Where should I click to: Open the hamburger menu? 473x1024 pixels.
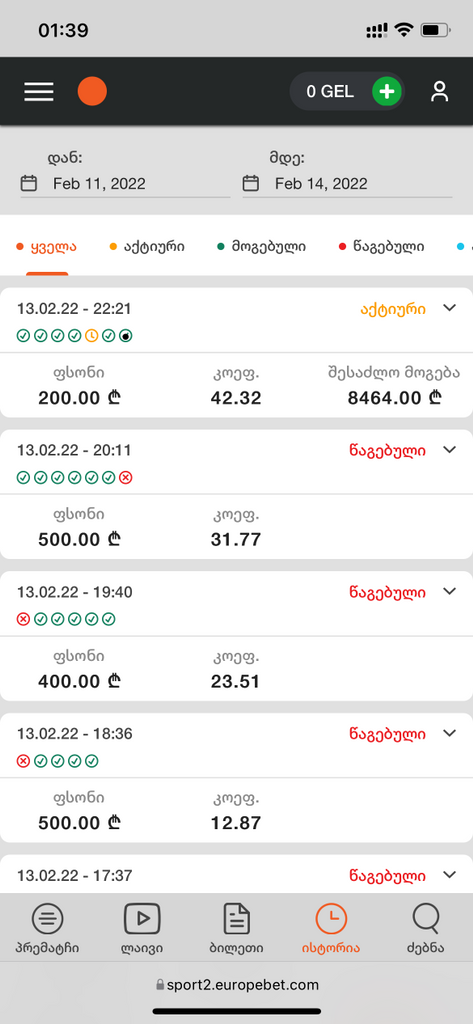[39, 91]
